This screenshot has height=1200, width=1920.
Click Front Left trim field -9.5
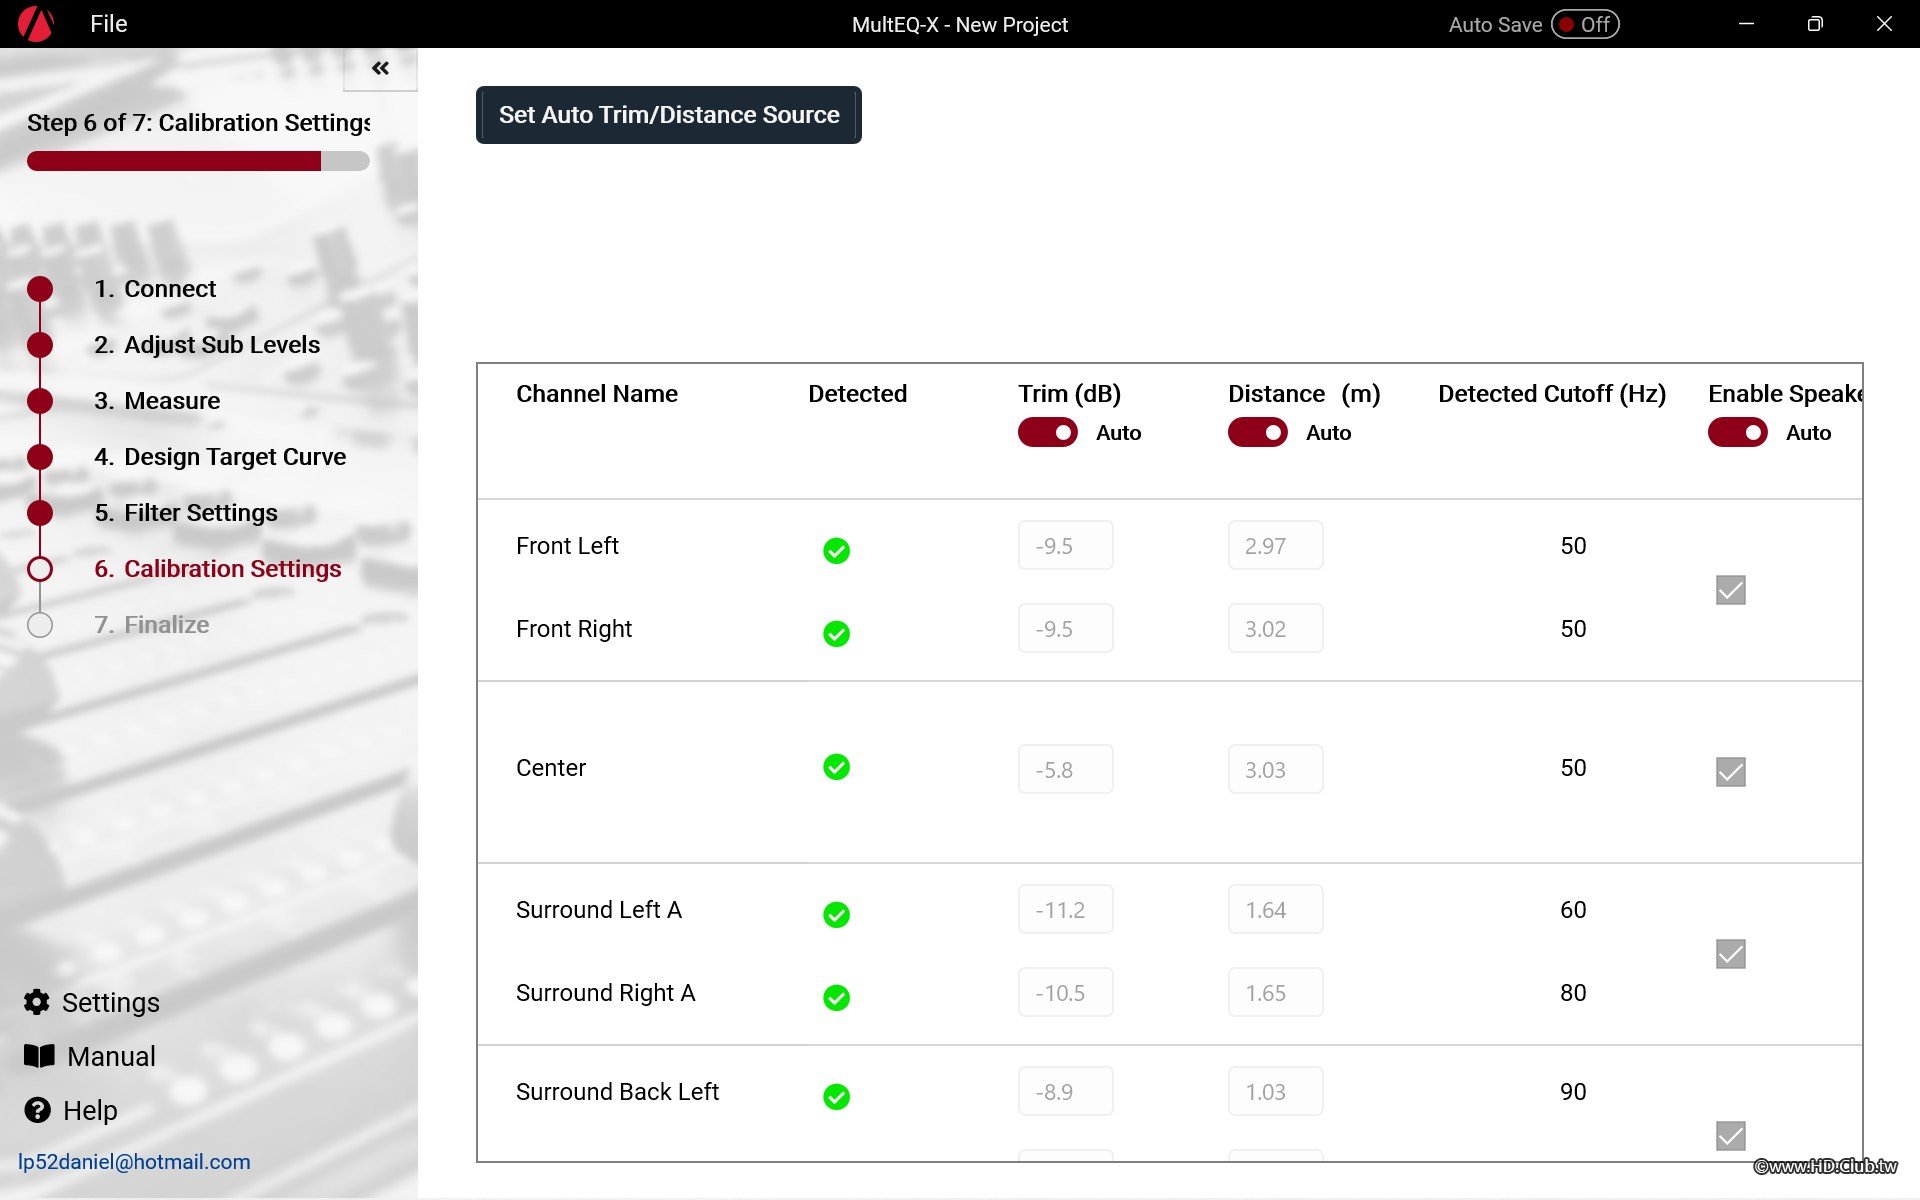1065,545
